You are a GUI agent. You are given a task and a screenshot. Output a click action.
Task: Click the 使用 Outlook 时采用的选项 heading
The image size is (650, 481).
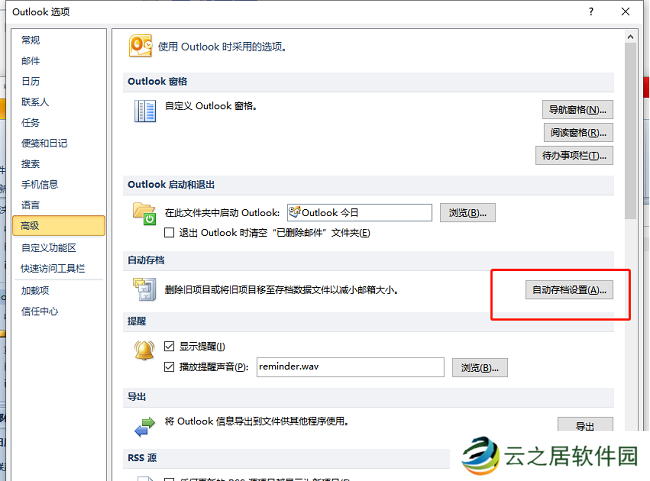pos(222,47)
